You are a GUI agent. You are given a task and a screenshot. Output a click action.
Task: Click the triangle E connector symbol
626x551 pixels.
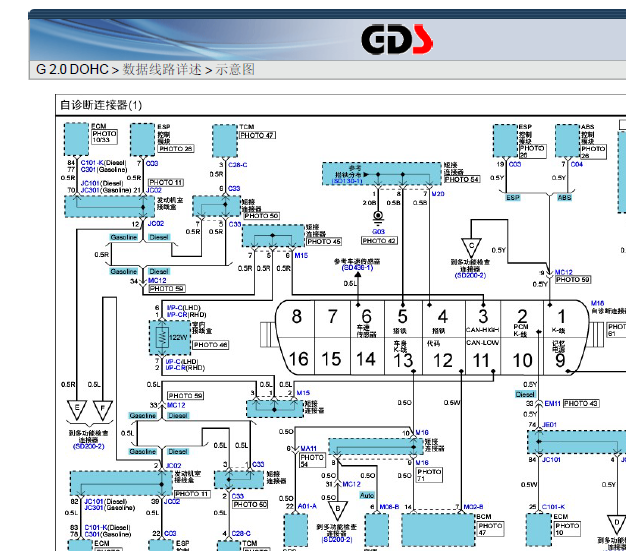[x=77, y=410]
